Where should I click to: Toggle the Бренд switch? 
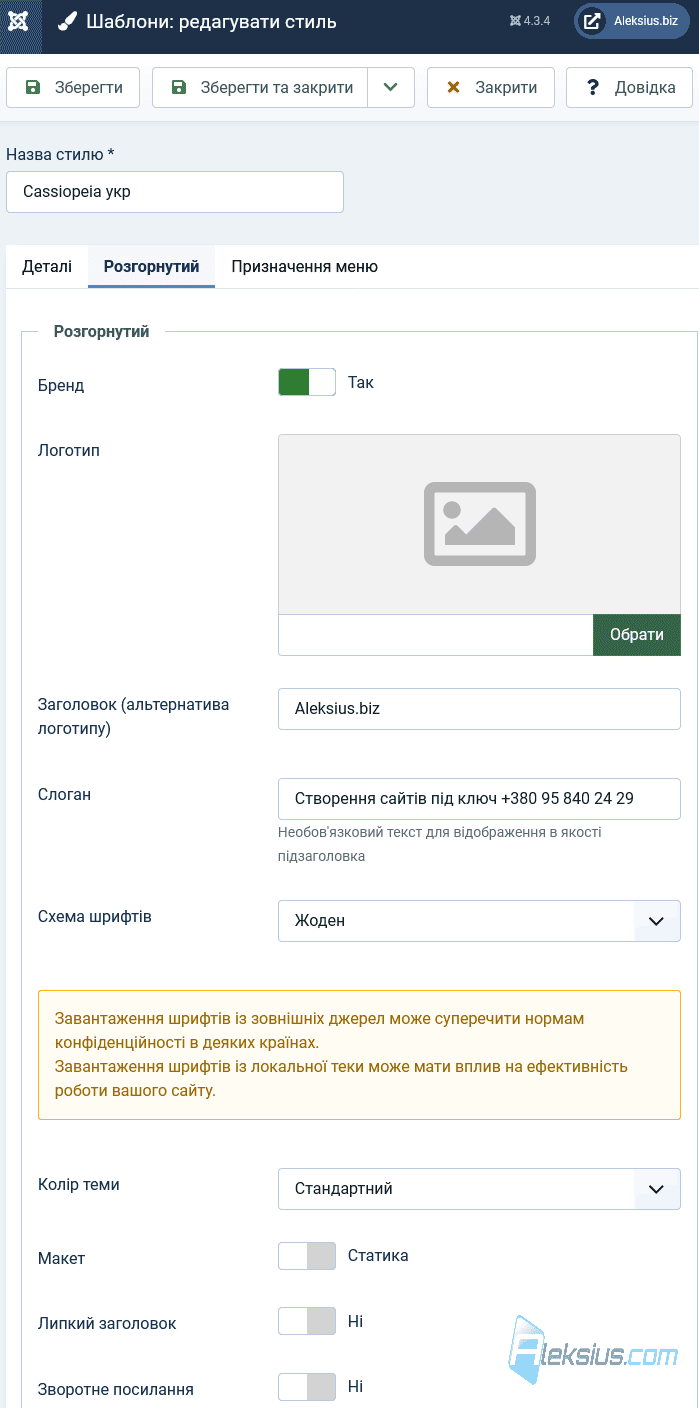tap(307, 382)
